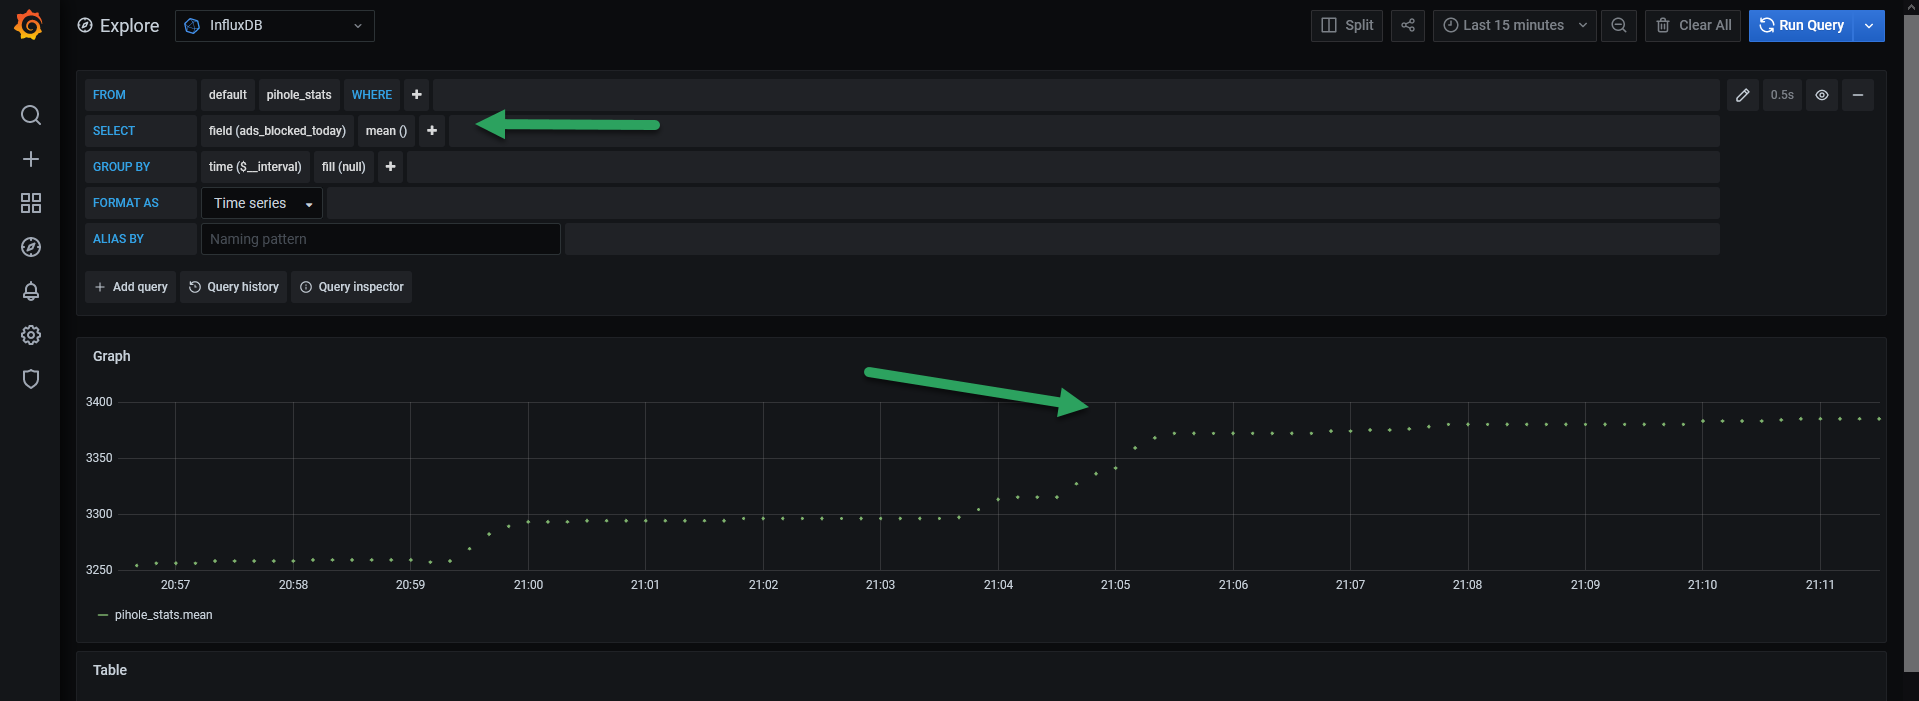The image size is (1919, 701).
Task: Open Query history tab
Action: (x=233, y=287)
